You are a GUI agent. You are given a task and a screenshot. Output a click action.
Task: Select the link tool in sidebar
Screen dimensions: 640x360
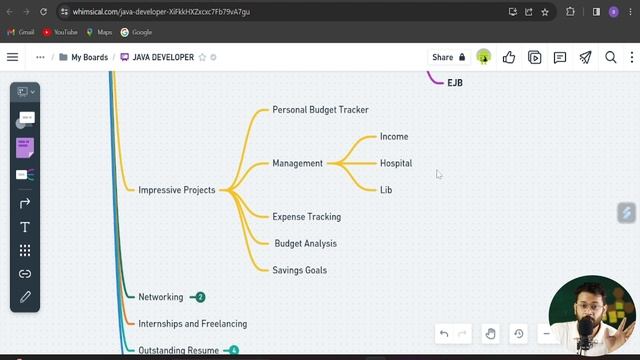25,273
